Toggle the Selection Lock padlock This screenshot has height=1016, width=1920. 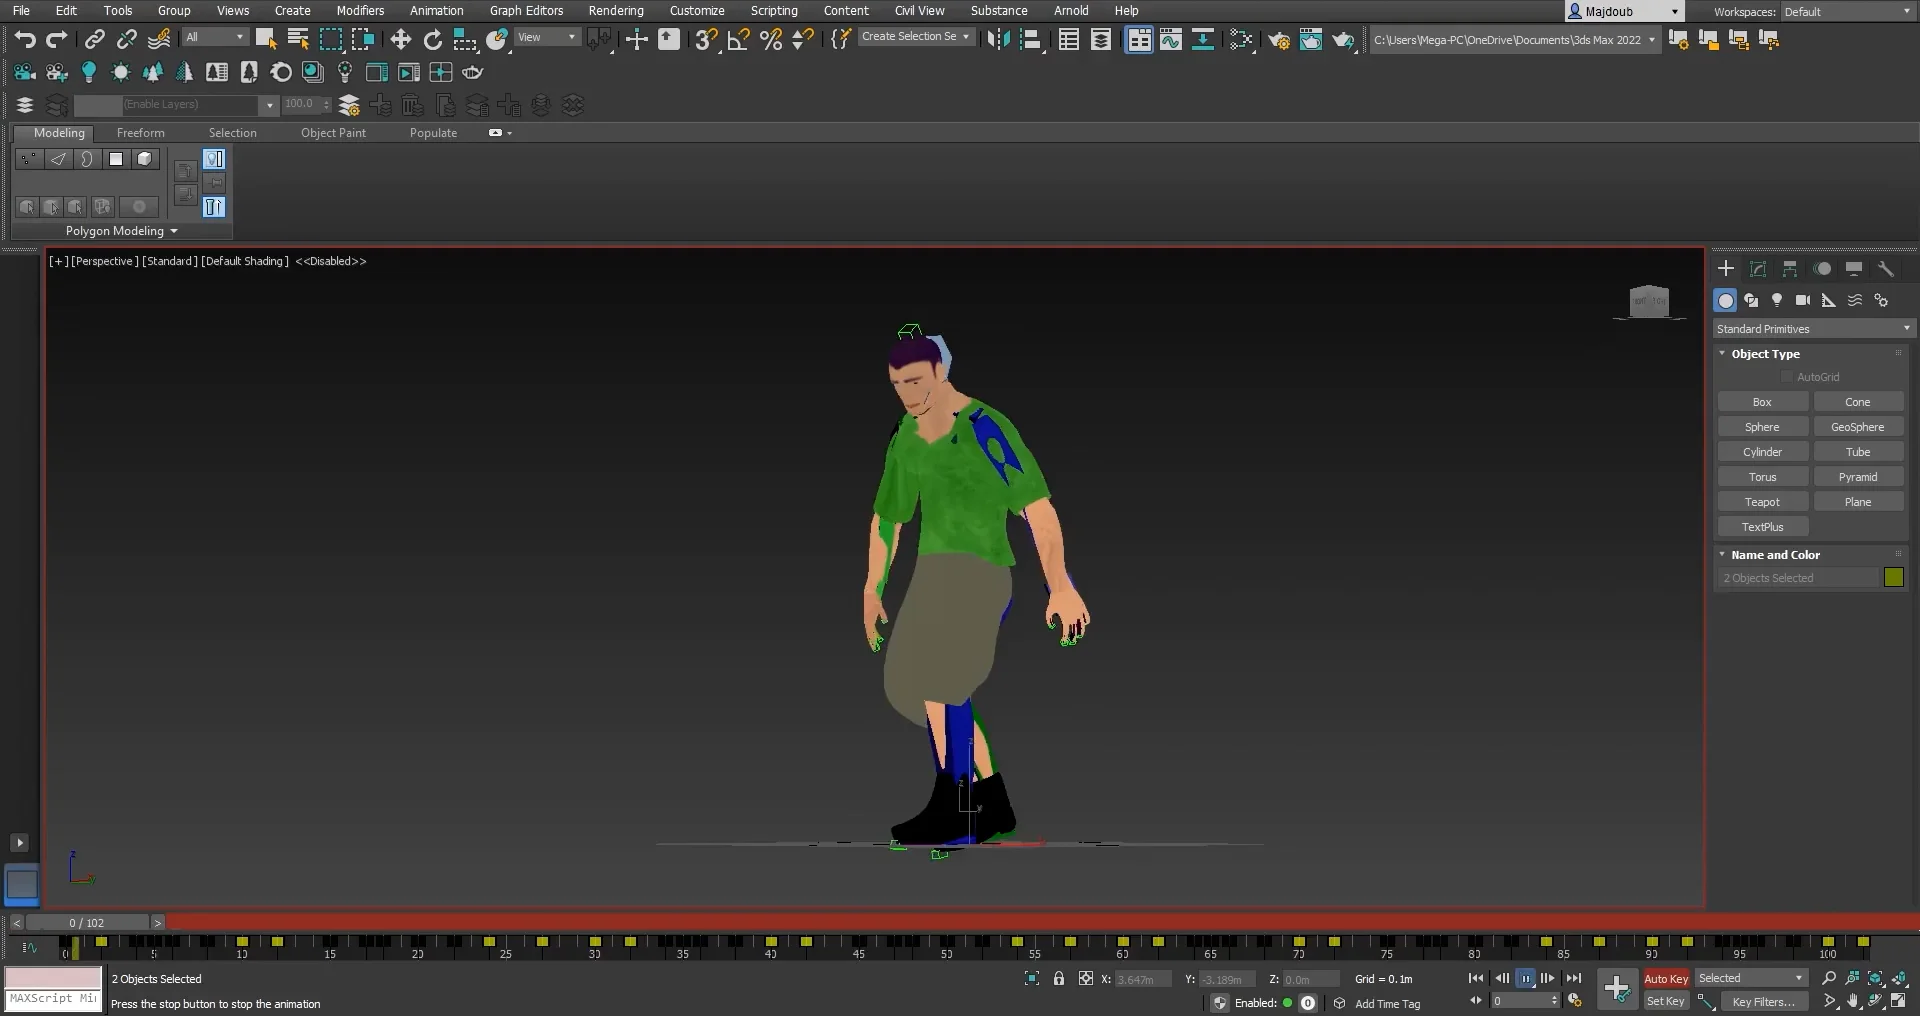click(1059, 979)
